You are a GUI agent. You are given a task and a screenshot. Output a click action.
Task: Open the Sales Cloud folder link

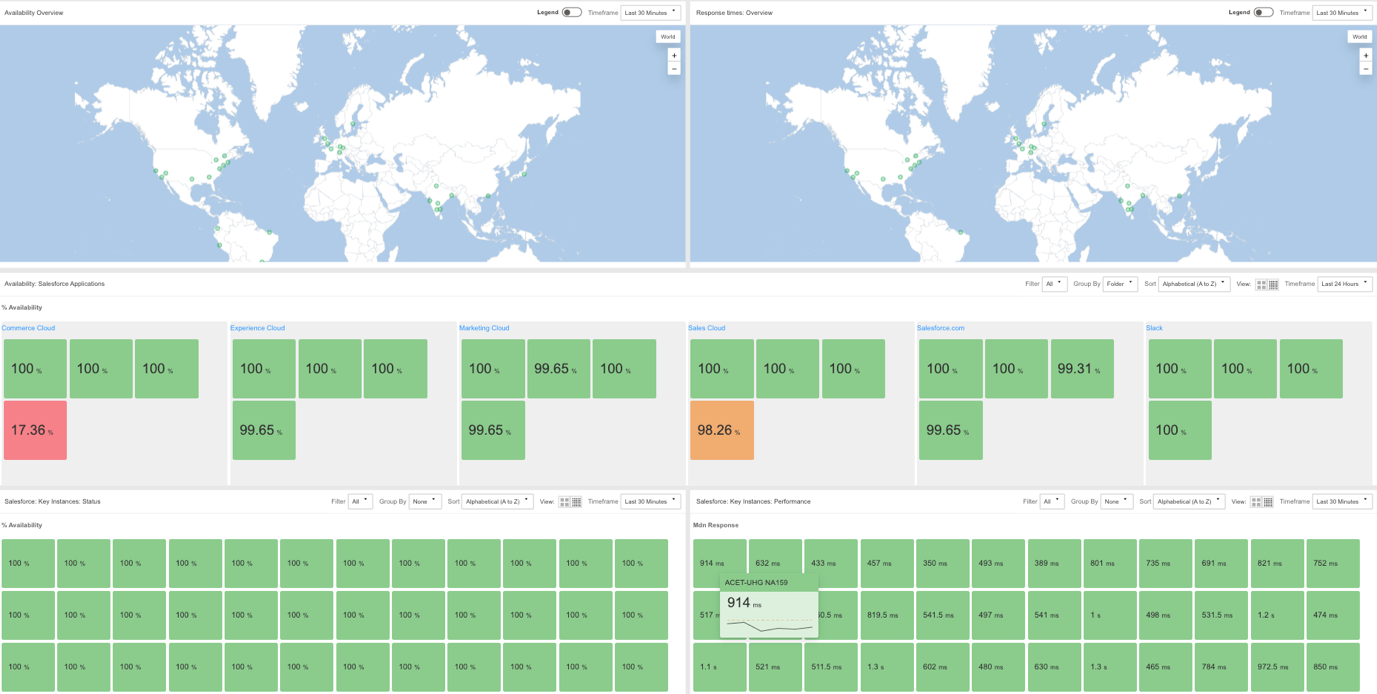[x=707, y=328]
